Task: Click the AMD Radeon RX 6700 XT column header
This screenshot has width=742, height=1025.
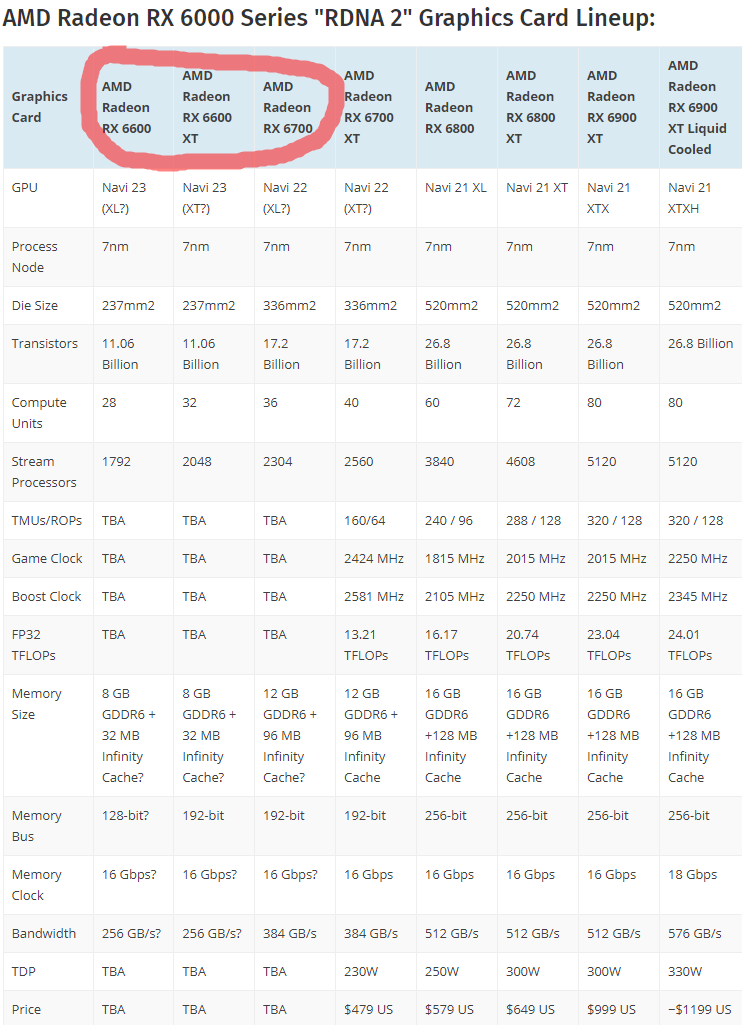Action: [369, 107]
